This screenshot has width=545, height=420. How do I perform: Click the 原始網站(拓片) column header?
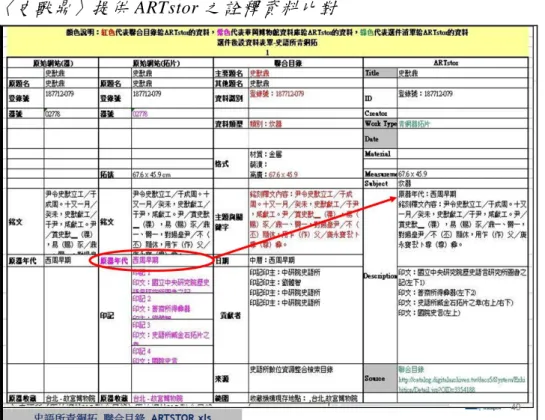[156, 63]
